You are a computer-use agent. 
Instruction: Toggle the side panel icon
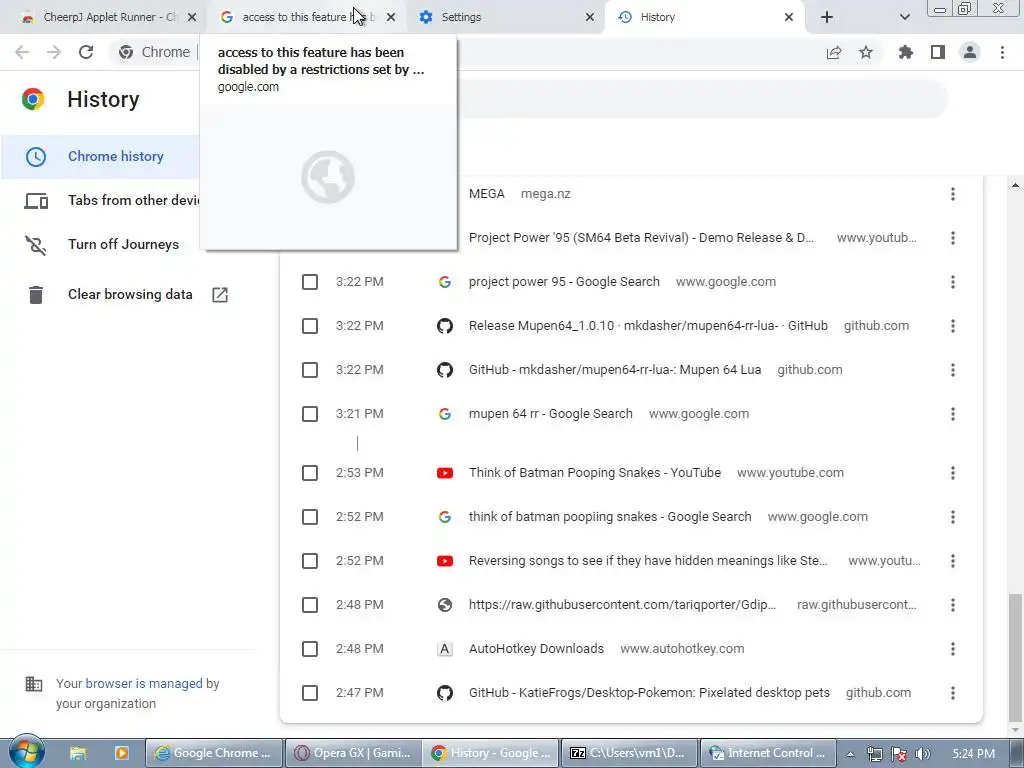point(938,52)
